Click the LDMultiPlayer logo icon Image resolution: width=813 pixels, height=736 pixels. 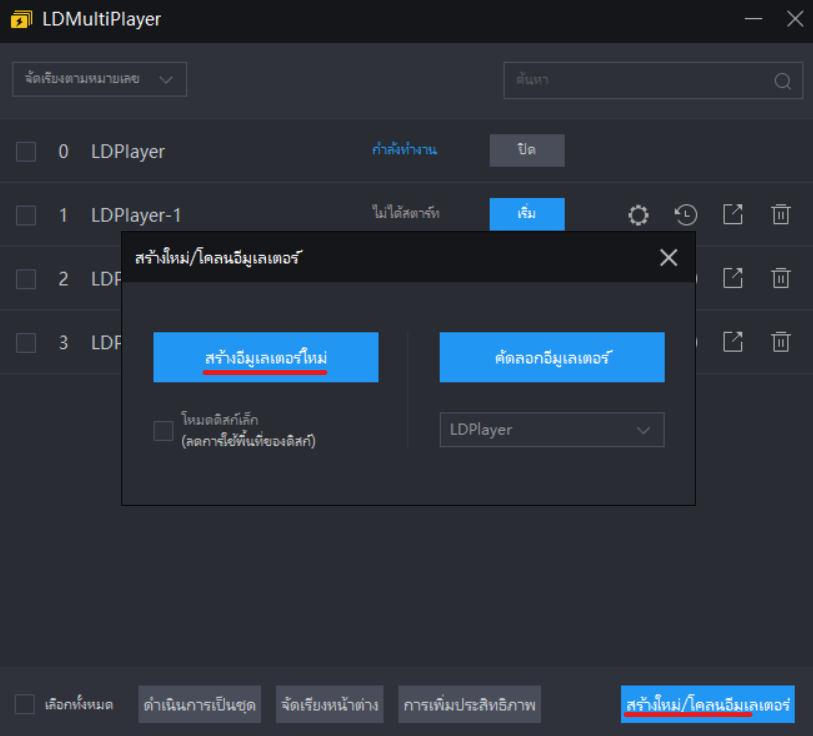tap(21, 19)
